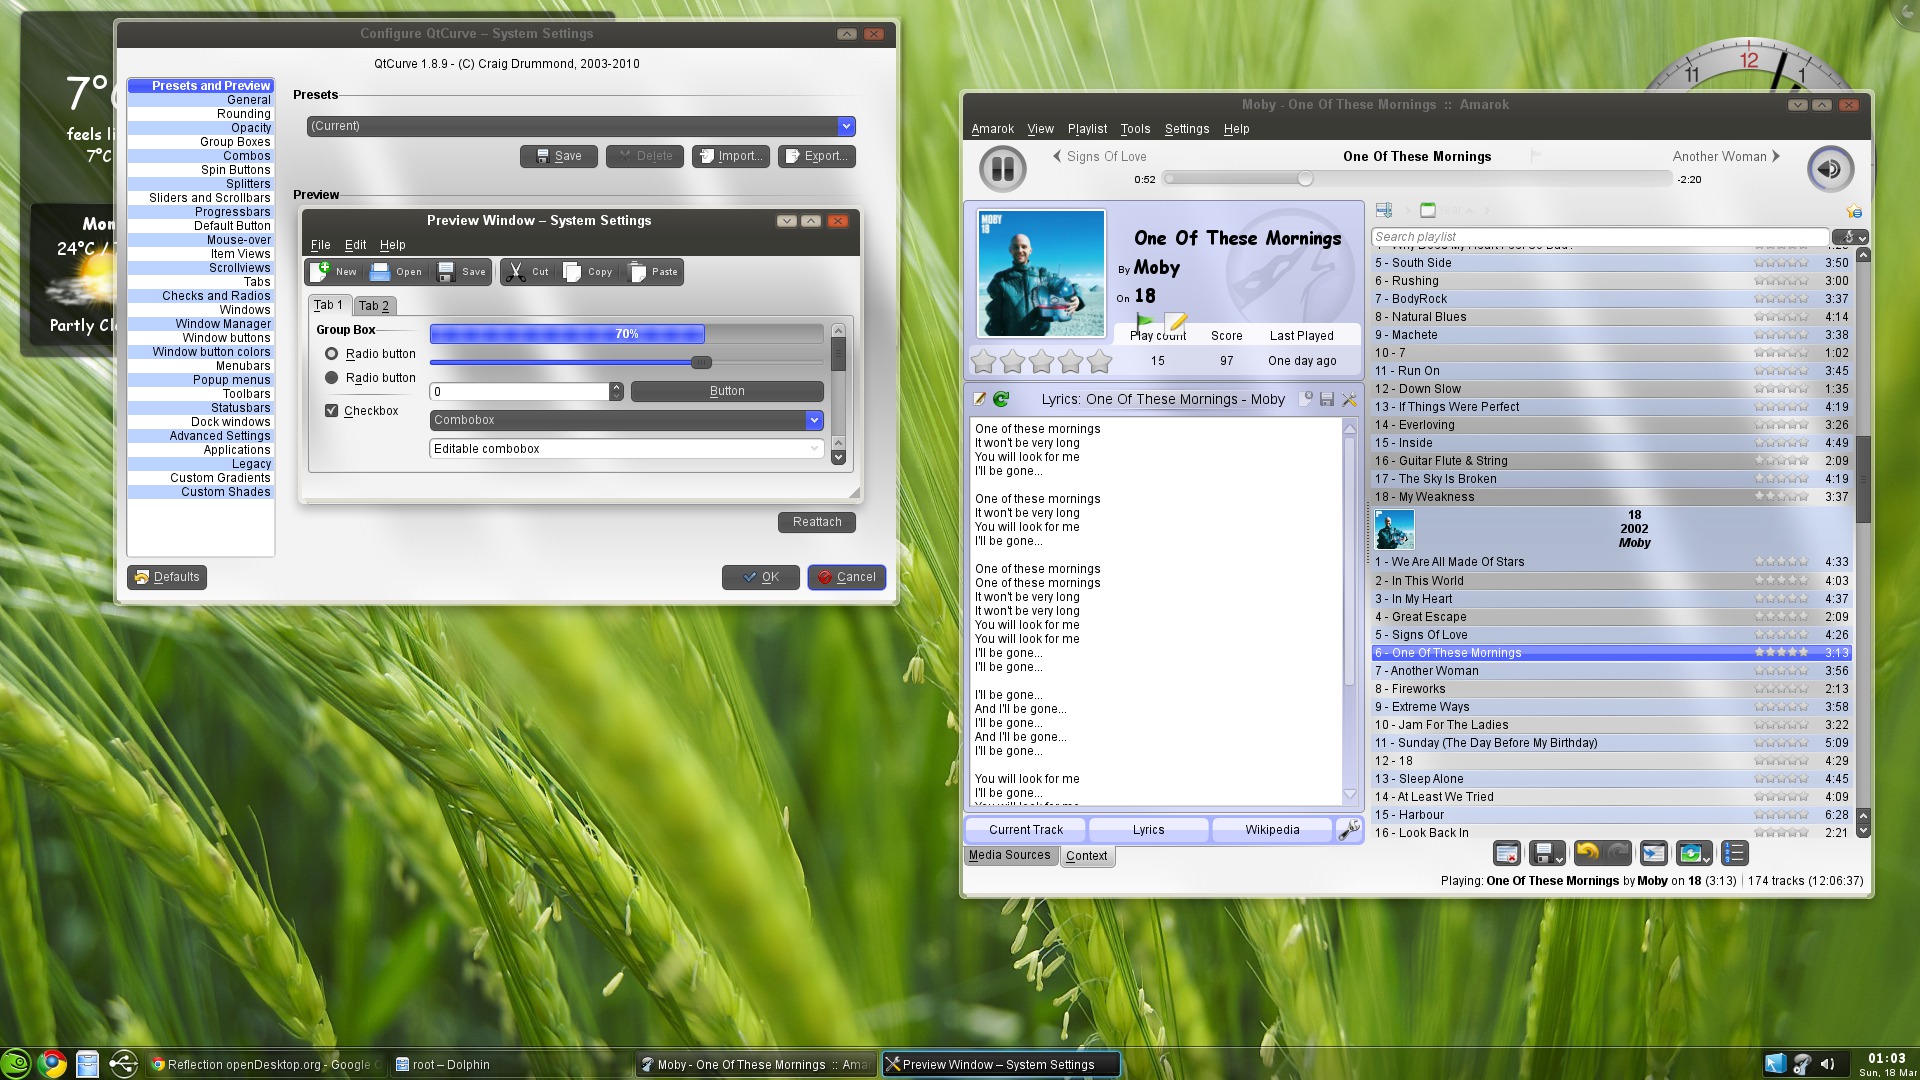This screenshot has width=1920, height=1080.
Task: Click the playlist bookmark star icon
Action: coord(1854,211)
